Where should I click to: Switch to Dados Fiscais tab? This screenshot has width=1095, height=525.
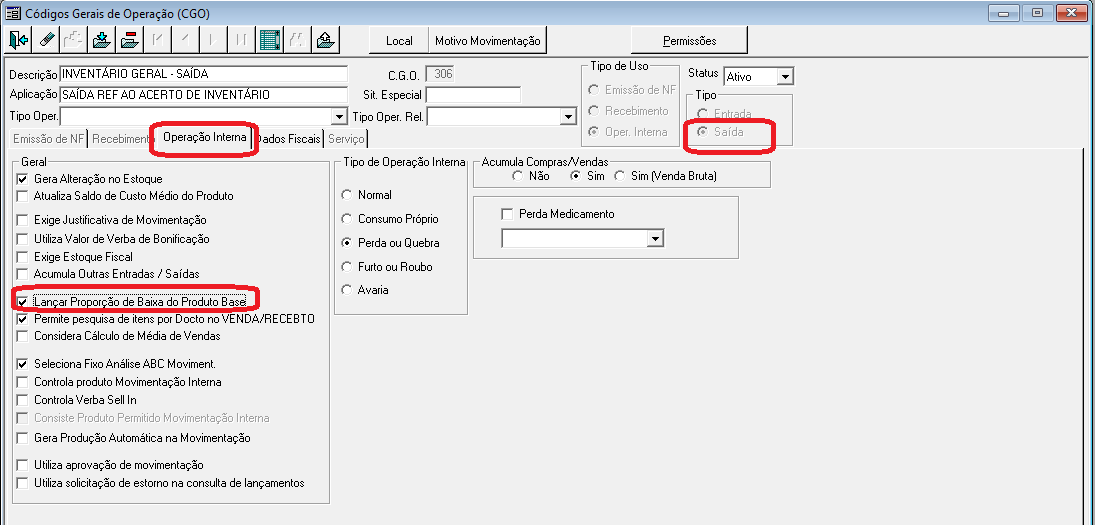tap(288, 139)
